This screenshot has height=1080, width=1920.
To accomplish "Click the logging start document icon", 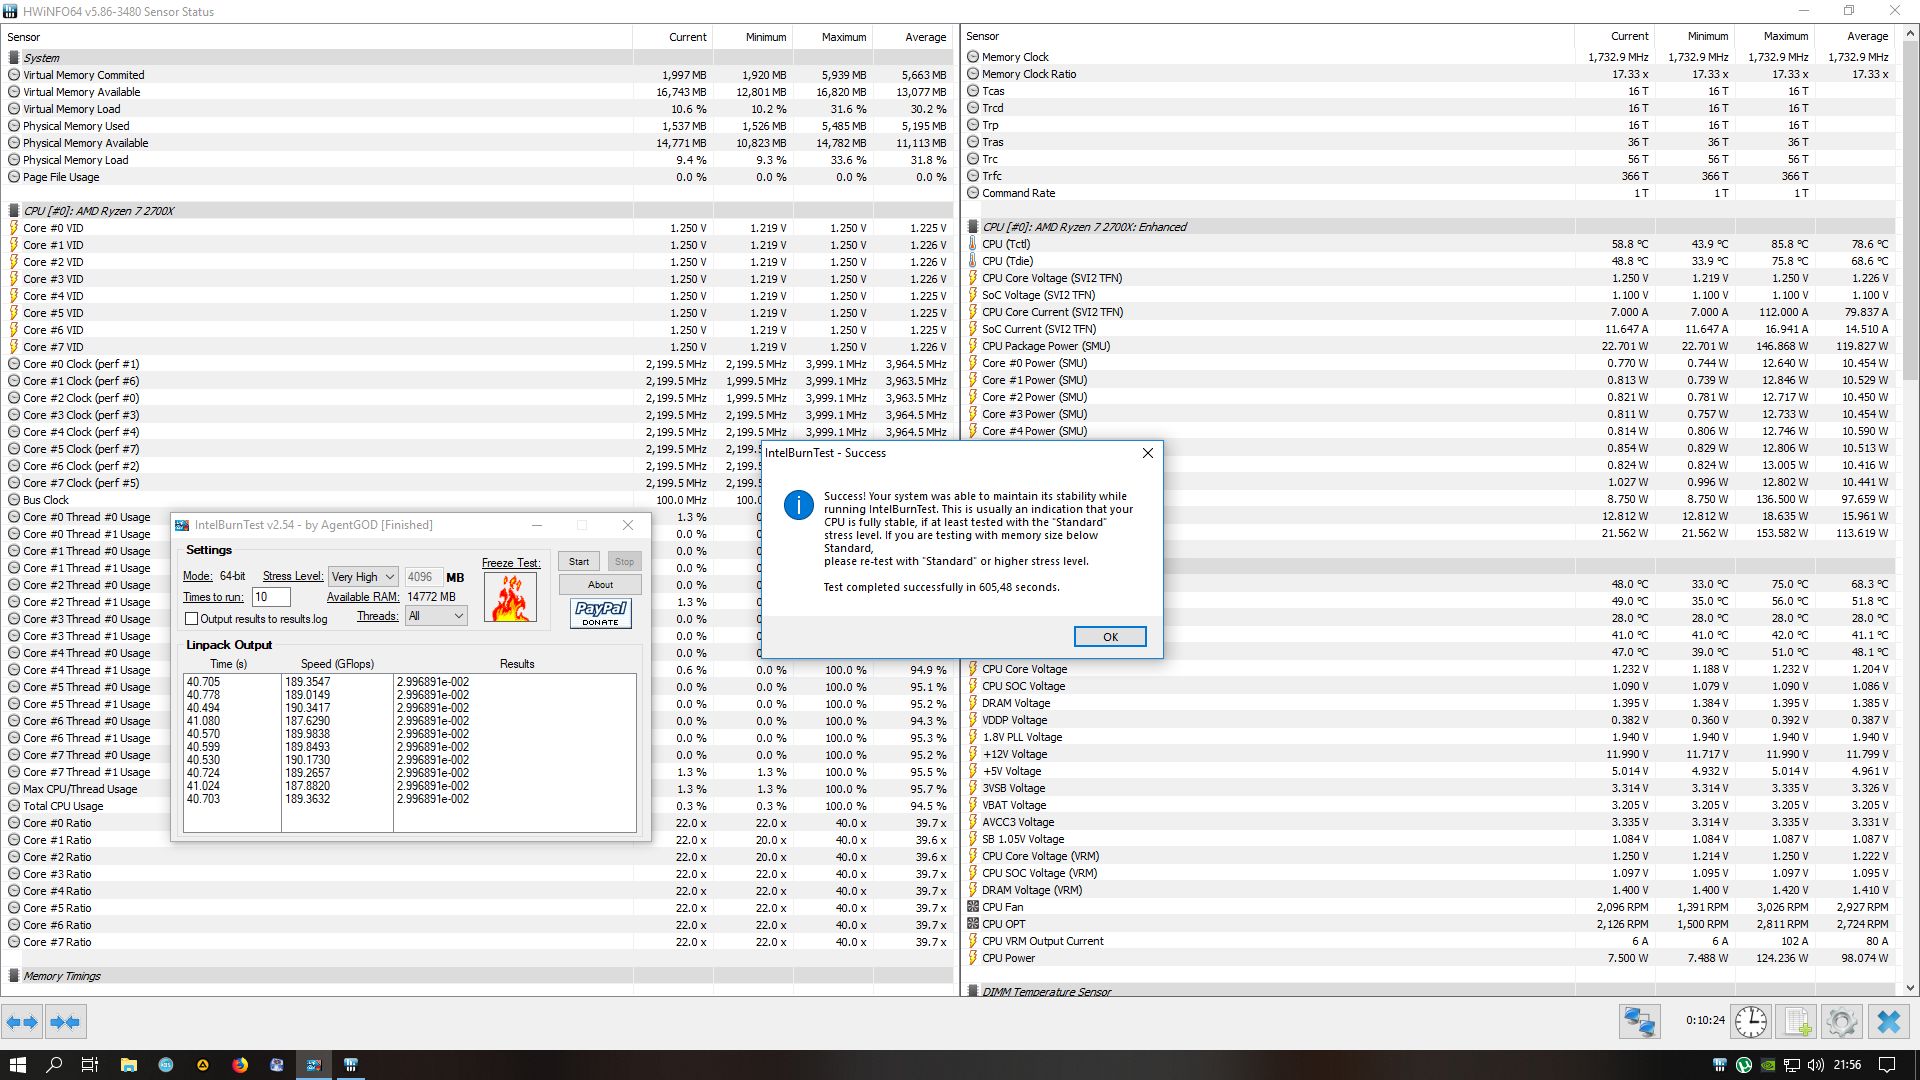I will click(1797, 1021).
